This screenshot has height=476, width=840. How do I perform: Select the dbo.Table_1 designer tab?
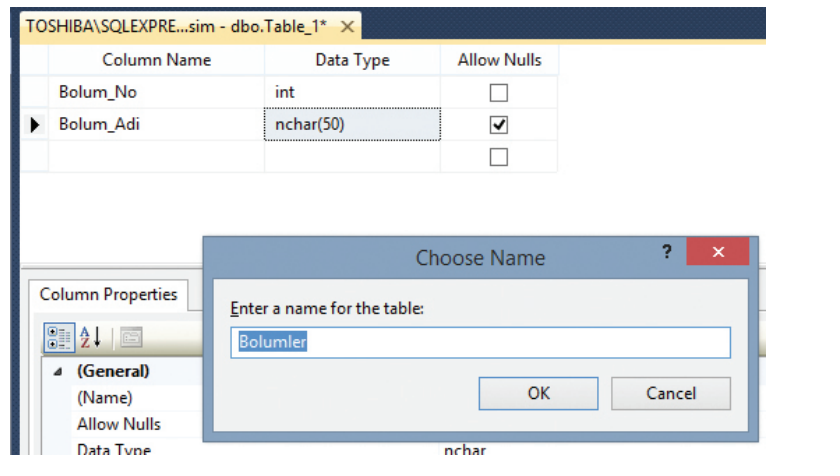(180, 27)
